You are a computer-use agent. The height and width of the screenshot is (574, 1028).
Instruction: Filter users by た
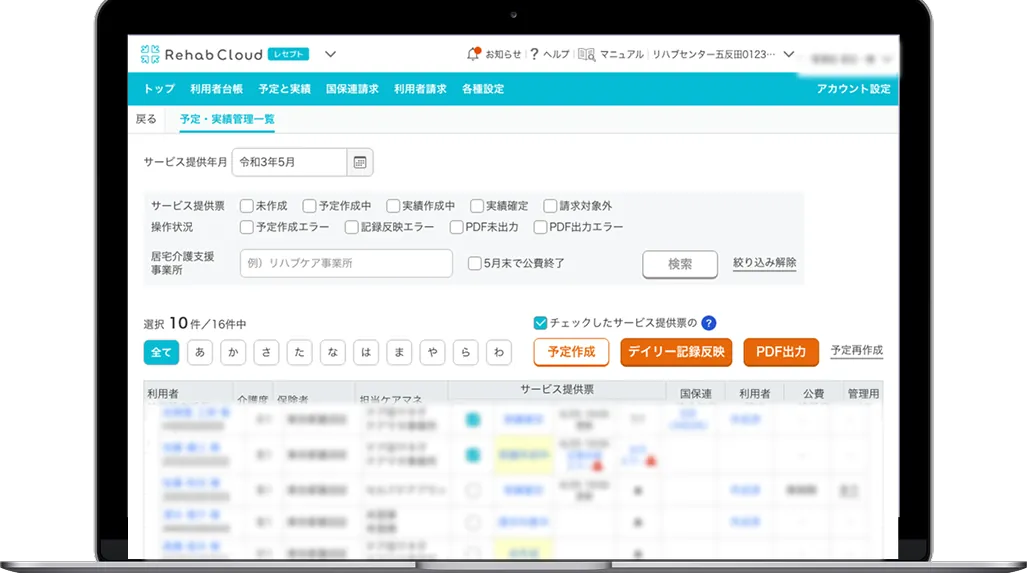point(299,353)
